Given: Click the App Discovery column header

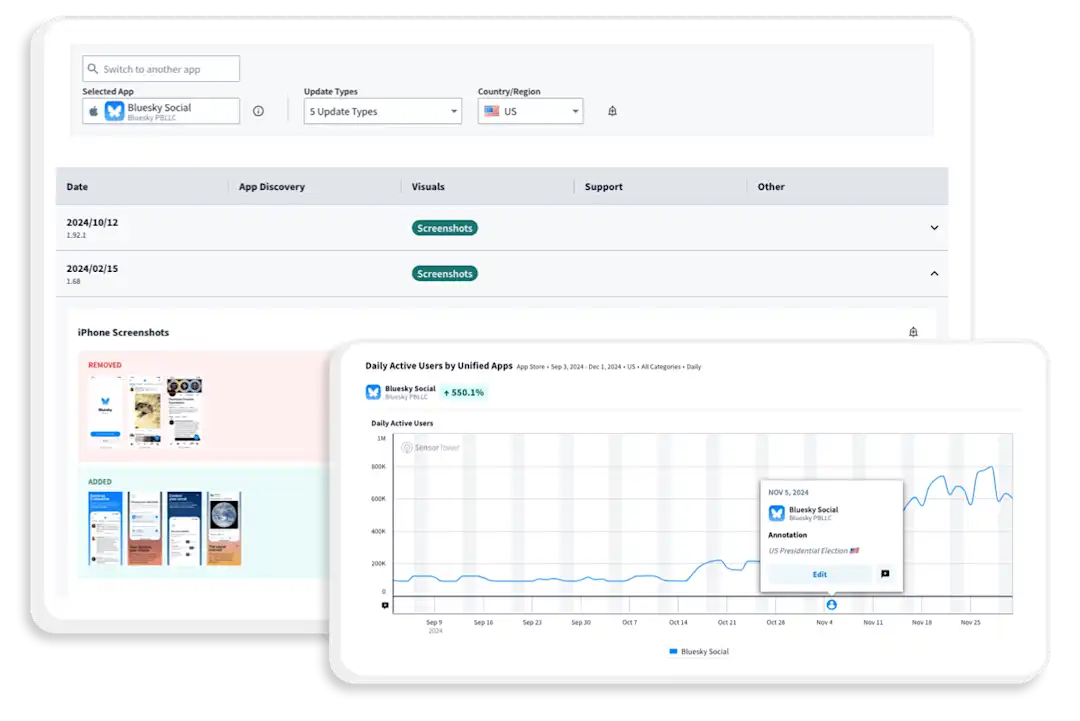Looking at the screenshot, I should [x=271, y=187].
